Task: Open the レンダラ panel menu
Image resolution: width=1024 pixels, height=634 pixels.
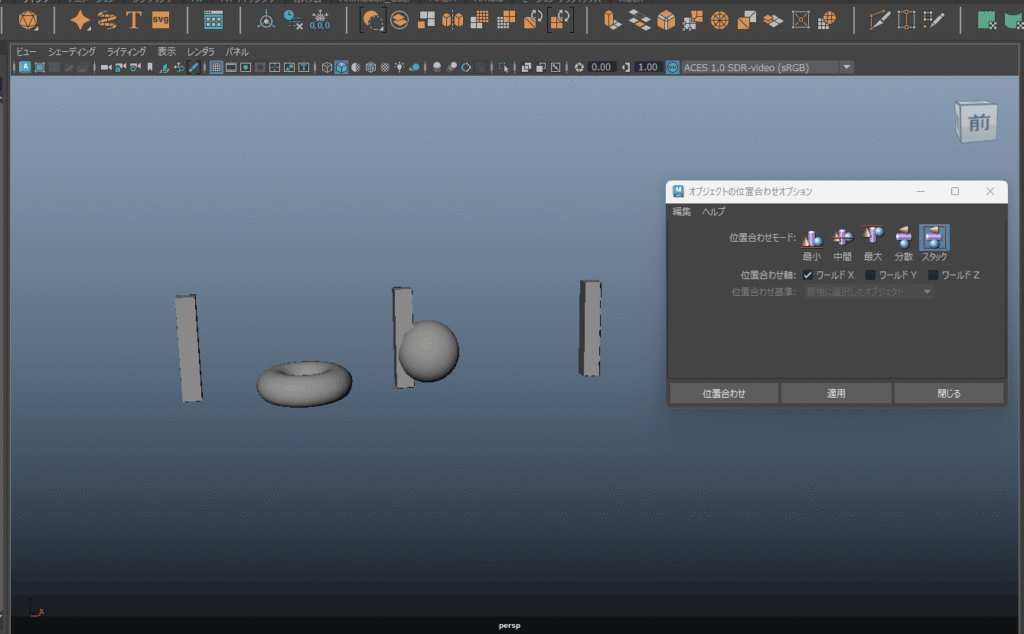Action: click(201, 52)
